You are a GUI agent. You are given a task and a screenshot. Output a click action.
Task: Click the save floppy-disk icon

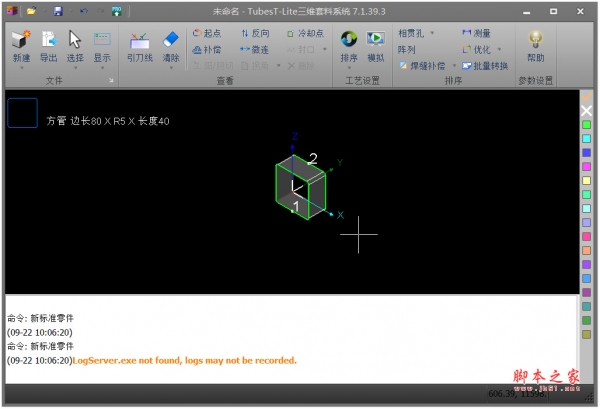(58, 11)
